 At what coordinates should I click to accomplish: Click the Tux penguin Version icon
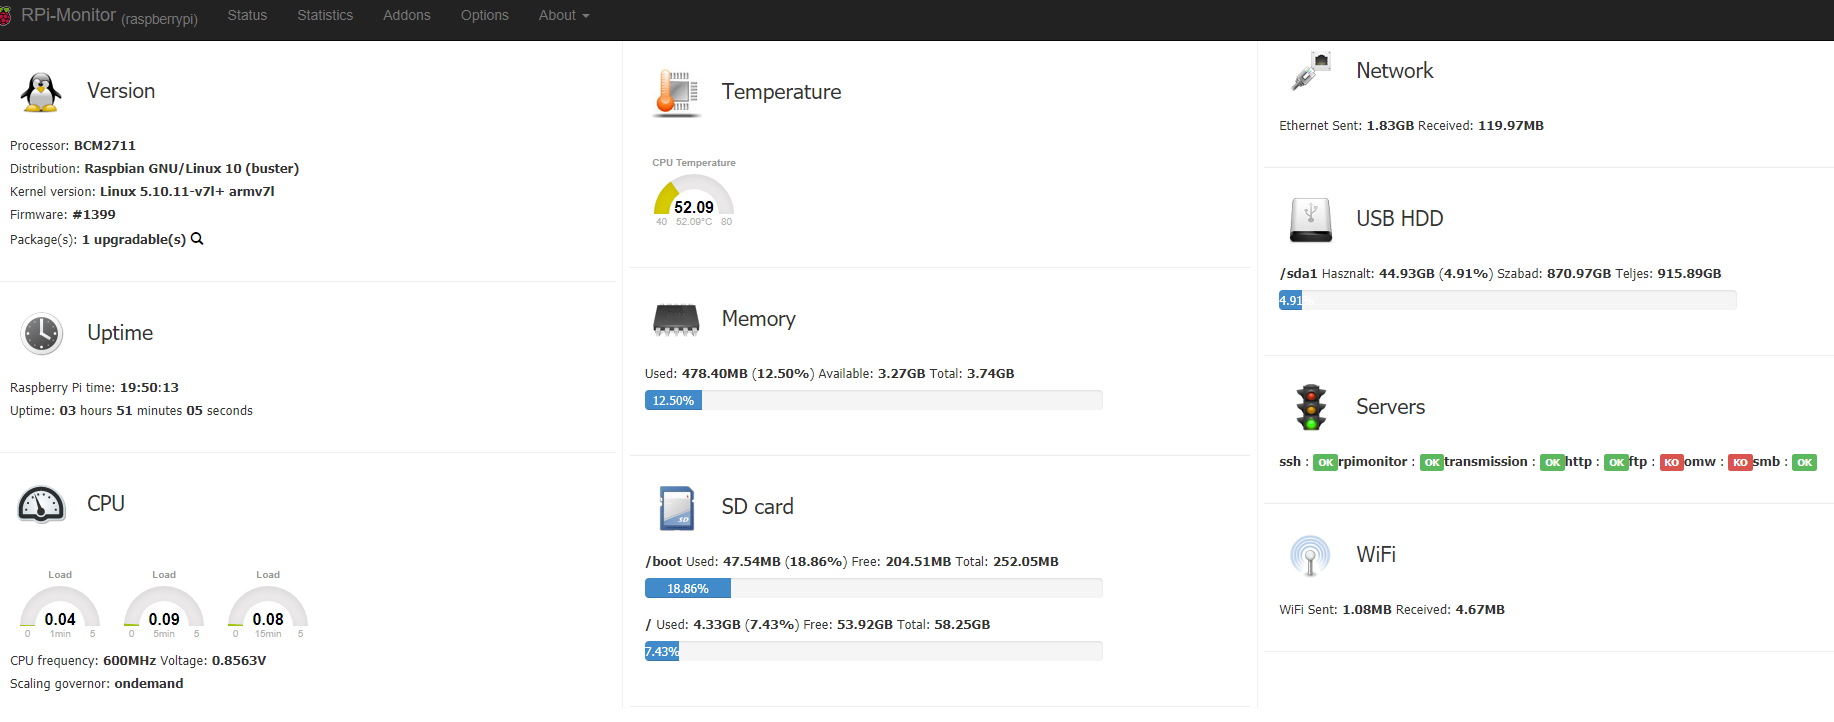(41, 92)
